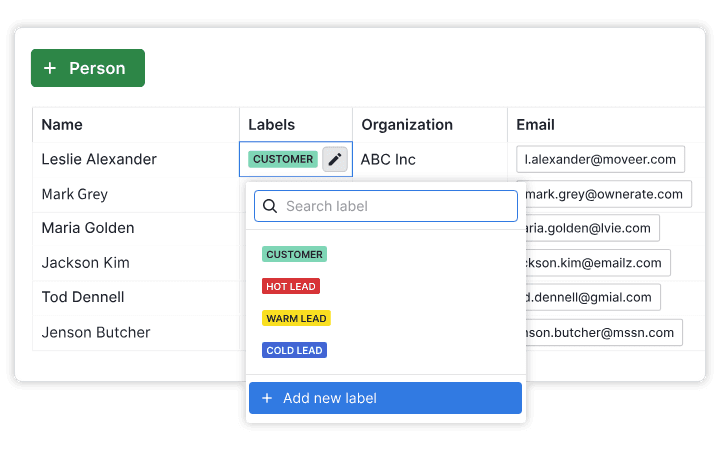Click the Add new label button
Image resolution: width=720 pixels, height=450 pixels.
[x=385, y=398]
